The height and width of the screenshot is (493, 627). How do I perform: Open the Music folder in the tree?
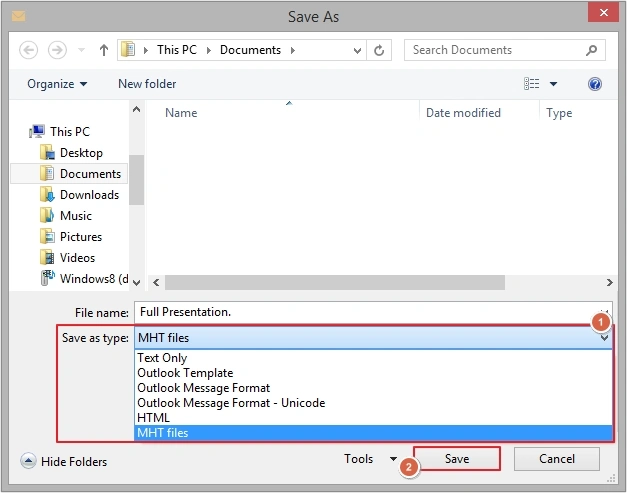point(76,216)
